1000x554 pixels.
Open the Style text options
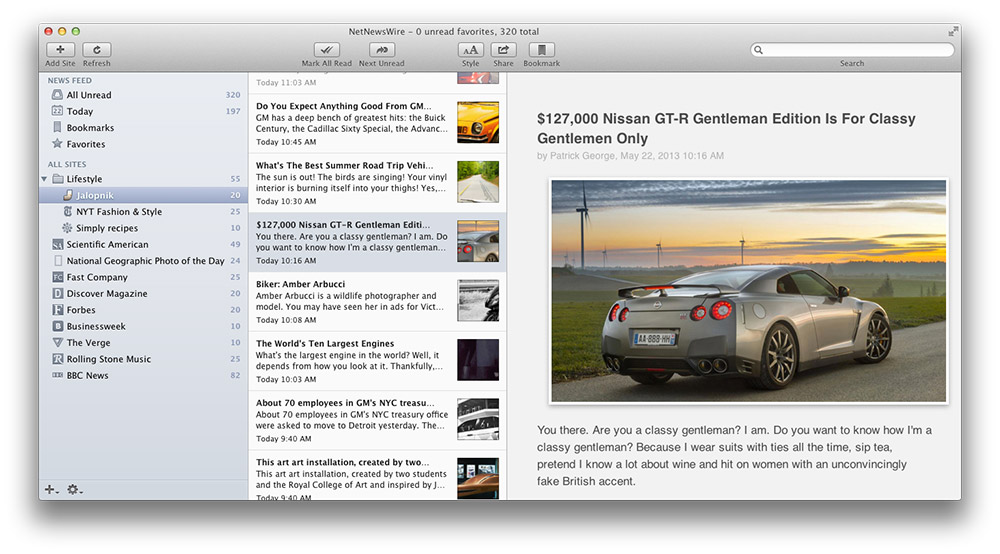(471, 50)
